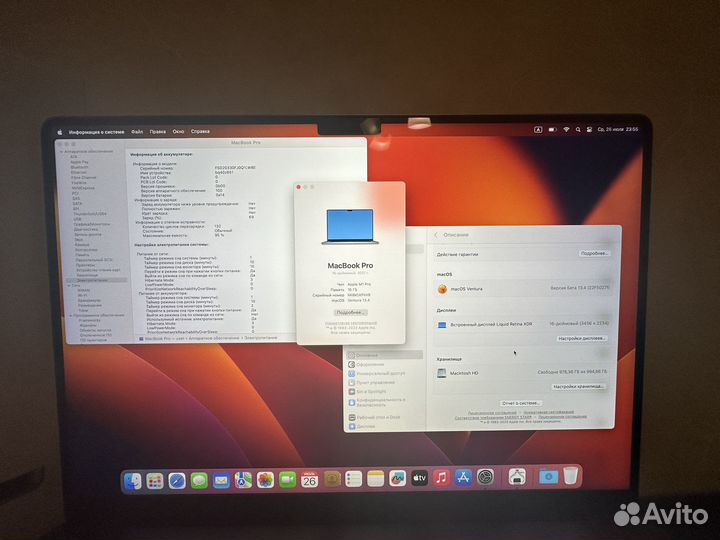Open the Apple menu
The height and width of the screenshot is (540, 720).
click(x=60, y=132)
